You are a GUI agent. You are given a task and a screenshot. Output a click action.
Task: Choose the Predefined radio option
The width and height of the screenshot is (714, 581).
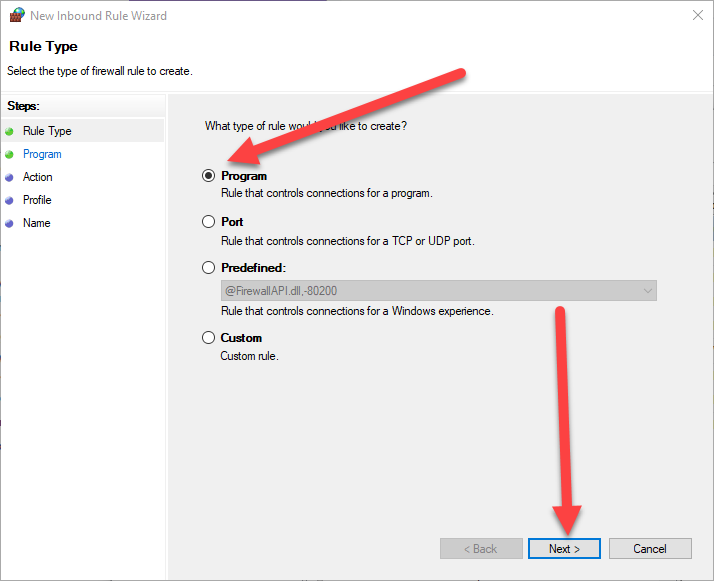(208, 268)
